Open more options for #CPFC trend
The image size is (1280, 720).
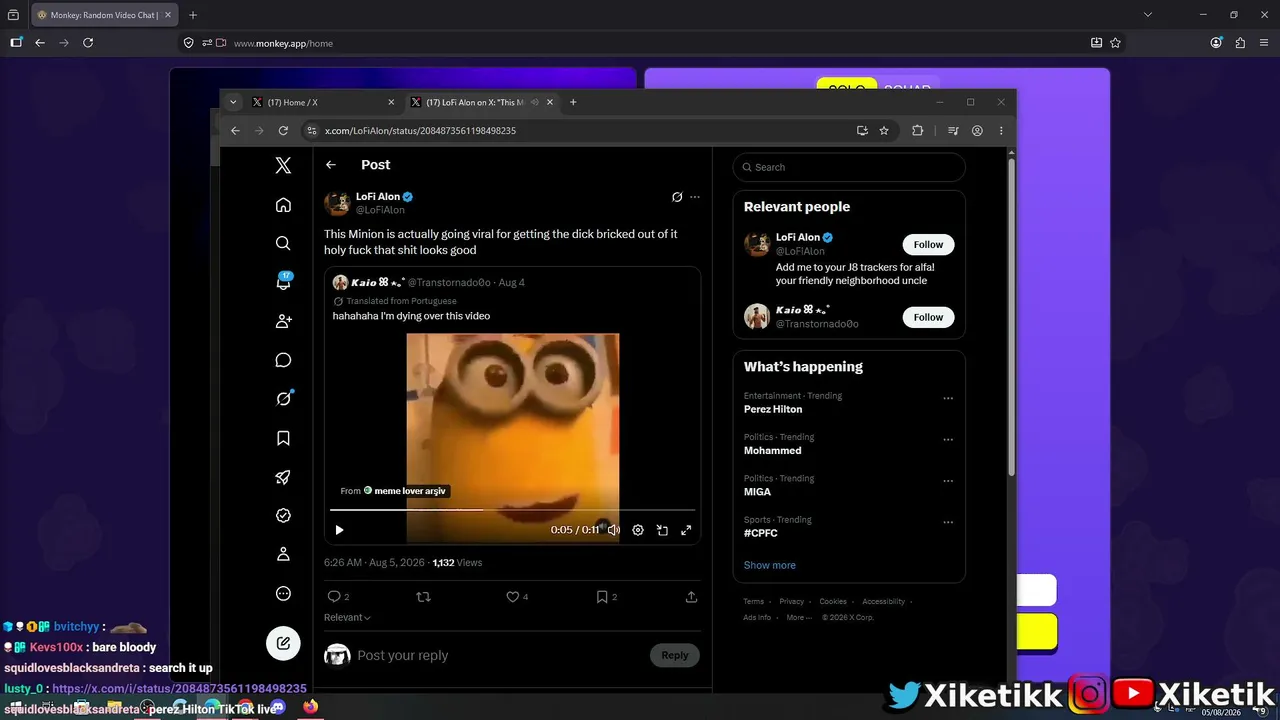pyautogui.click(x=948, y=522)
